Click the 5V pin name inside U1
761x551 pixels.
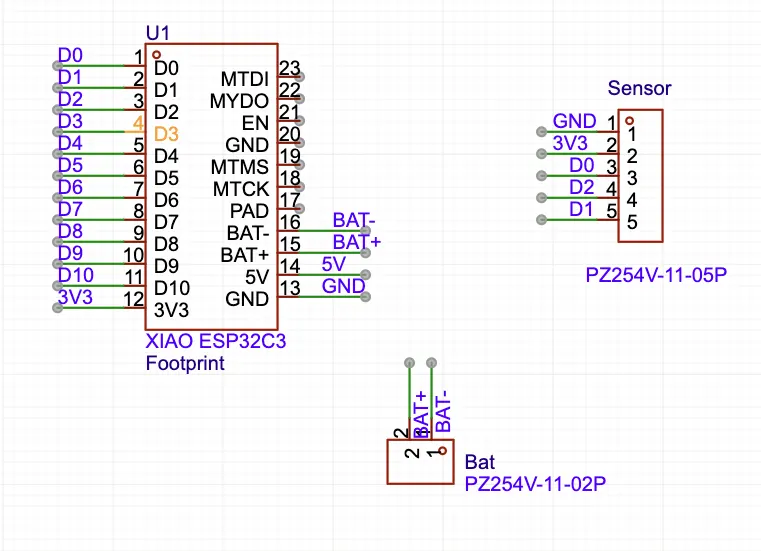coord(257,277)
